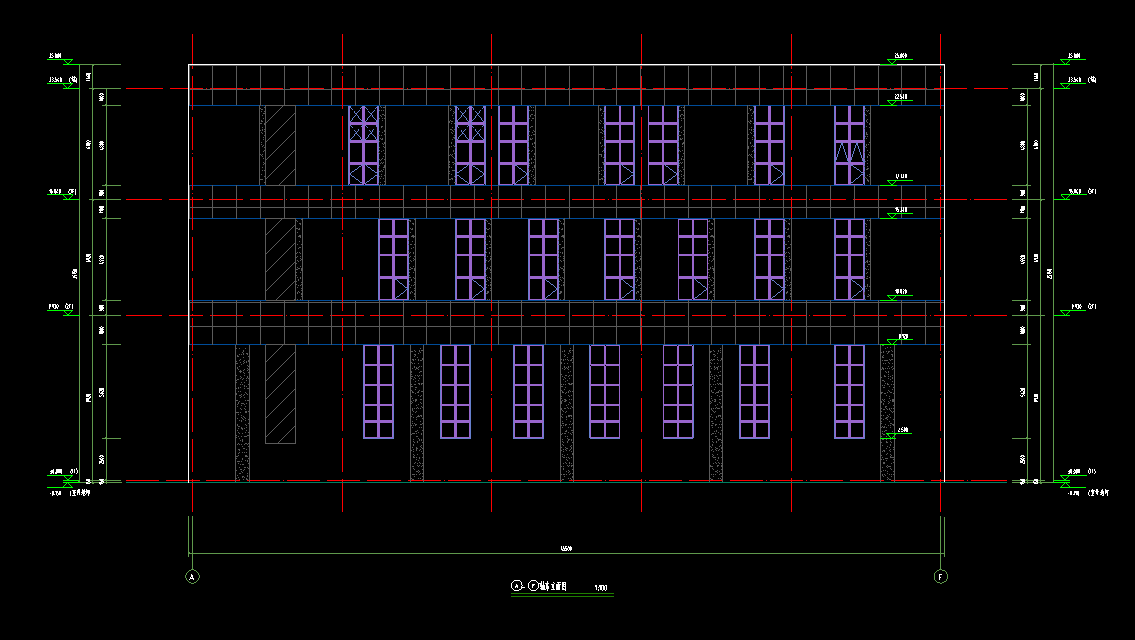Select the tall hatched panel on ground floor
The width and height of the screenshot is (1135, 640).
280,394
